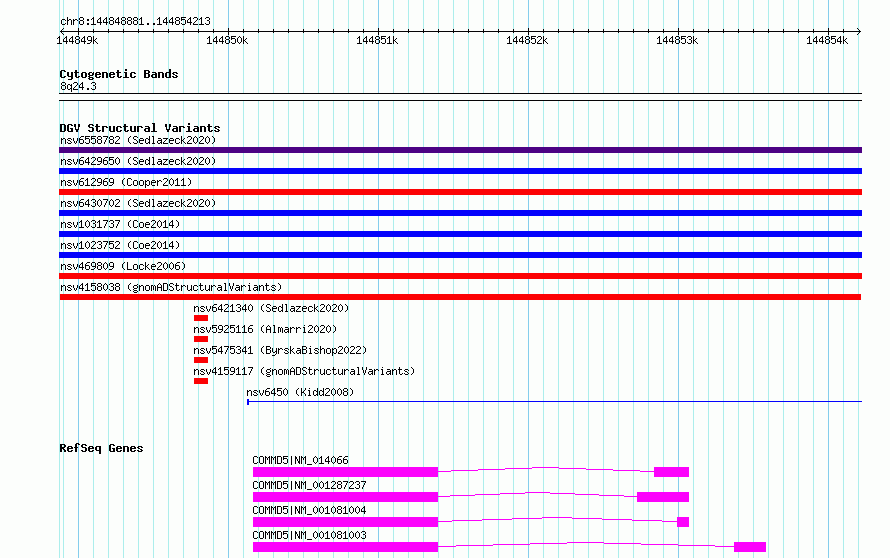Open COMMD5|NM_014066 transcript label
The image size is (890, 558).
(300, 460)
